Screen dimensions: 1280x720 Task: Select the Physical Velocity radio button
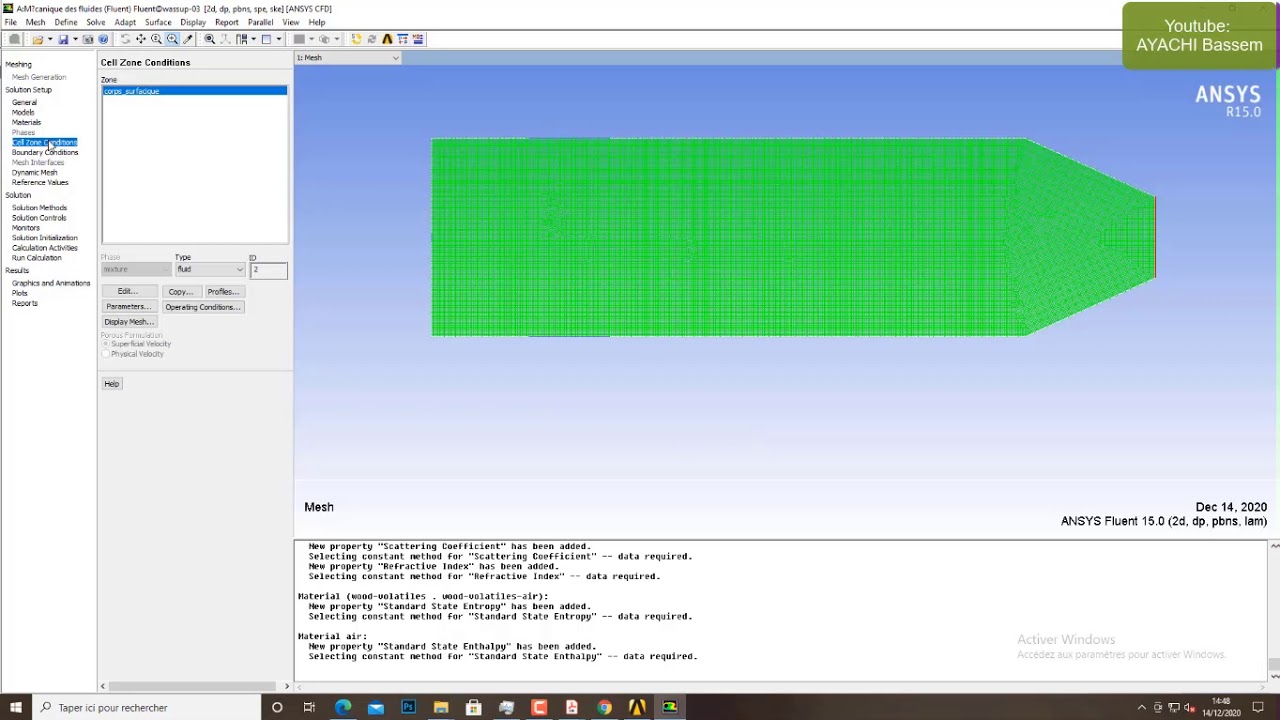(x=106, y=354)
